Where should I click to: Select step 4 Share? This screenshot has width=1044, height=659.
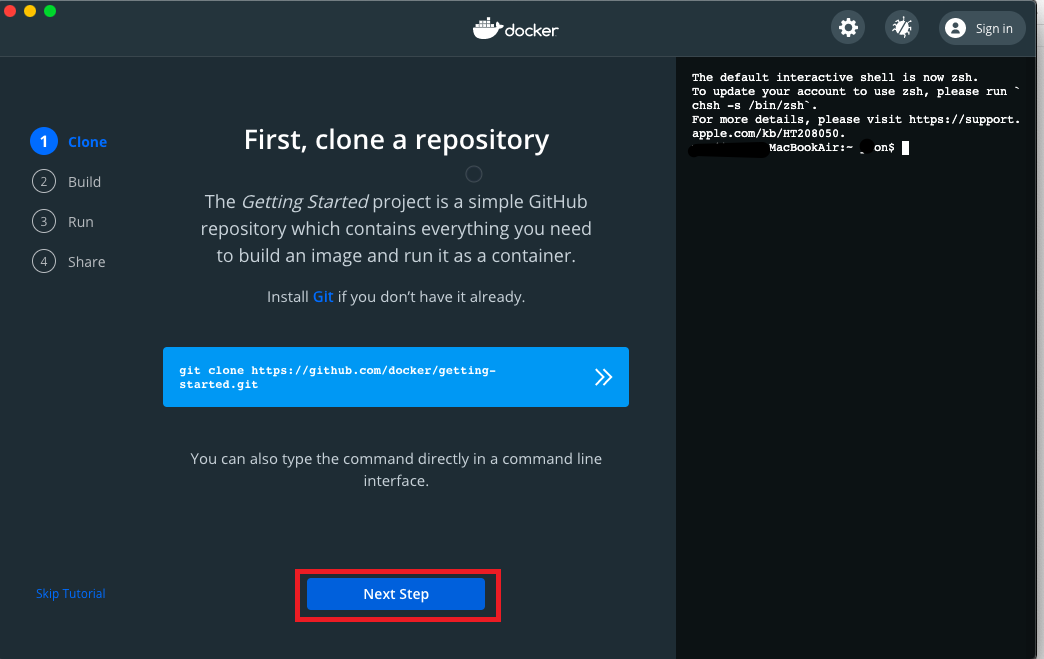69,262
